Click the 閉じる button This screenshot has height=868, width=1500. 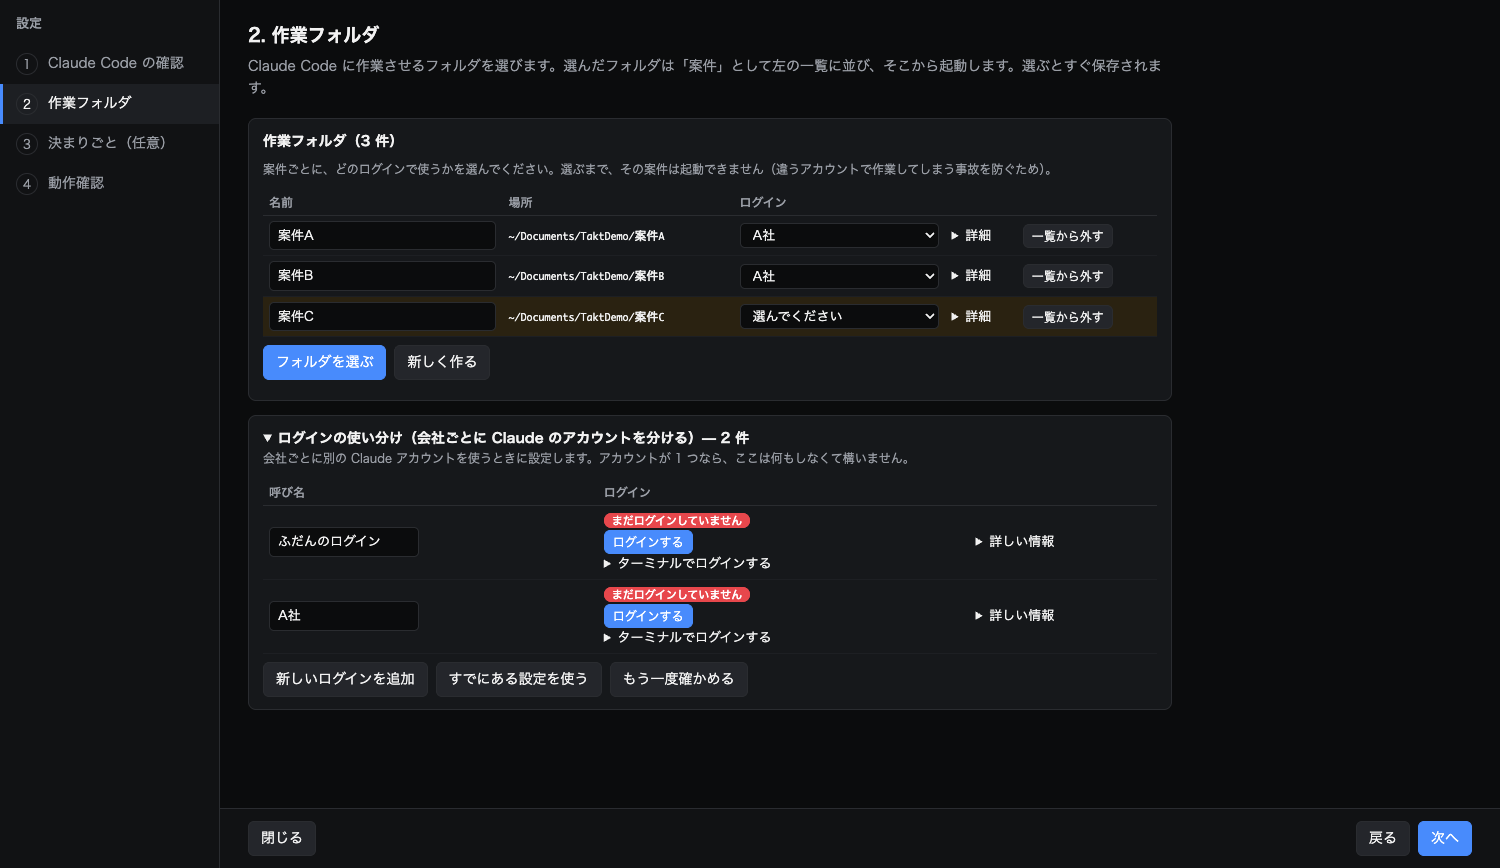282,838
